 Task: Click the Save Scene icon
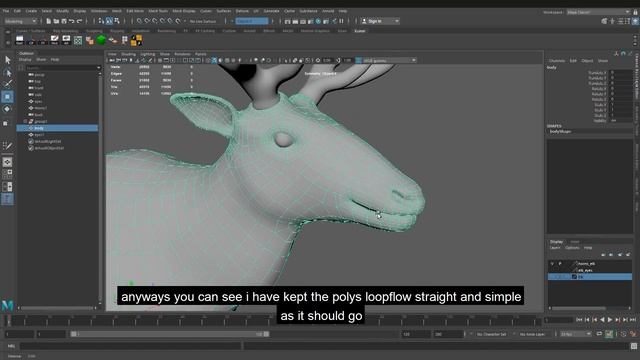pos(64,21)
